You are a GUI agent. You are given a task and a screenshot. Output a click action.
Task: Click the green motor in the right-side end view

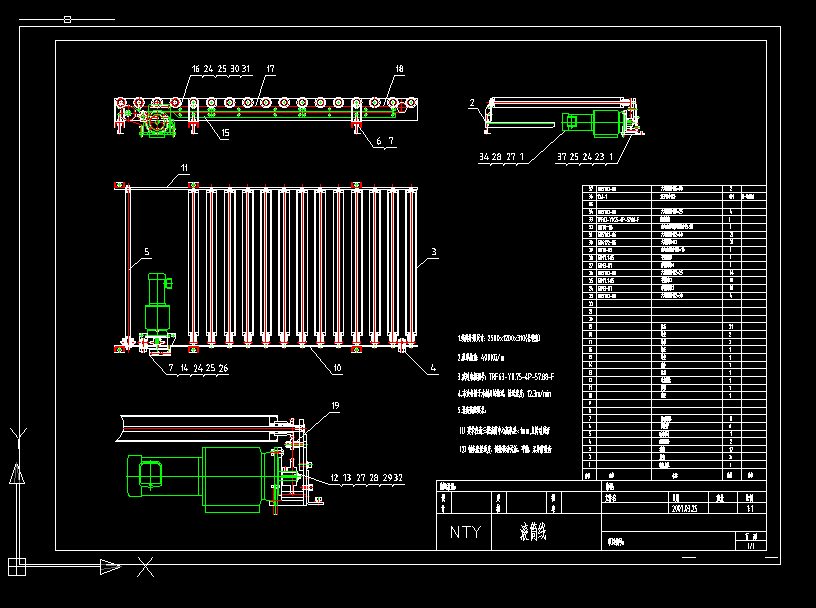(x=603, y=122)
